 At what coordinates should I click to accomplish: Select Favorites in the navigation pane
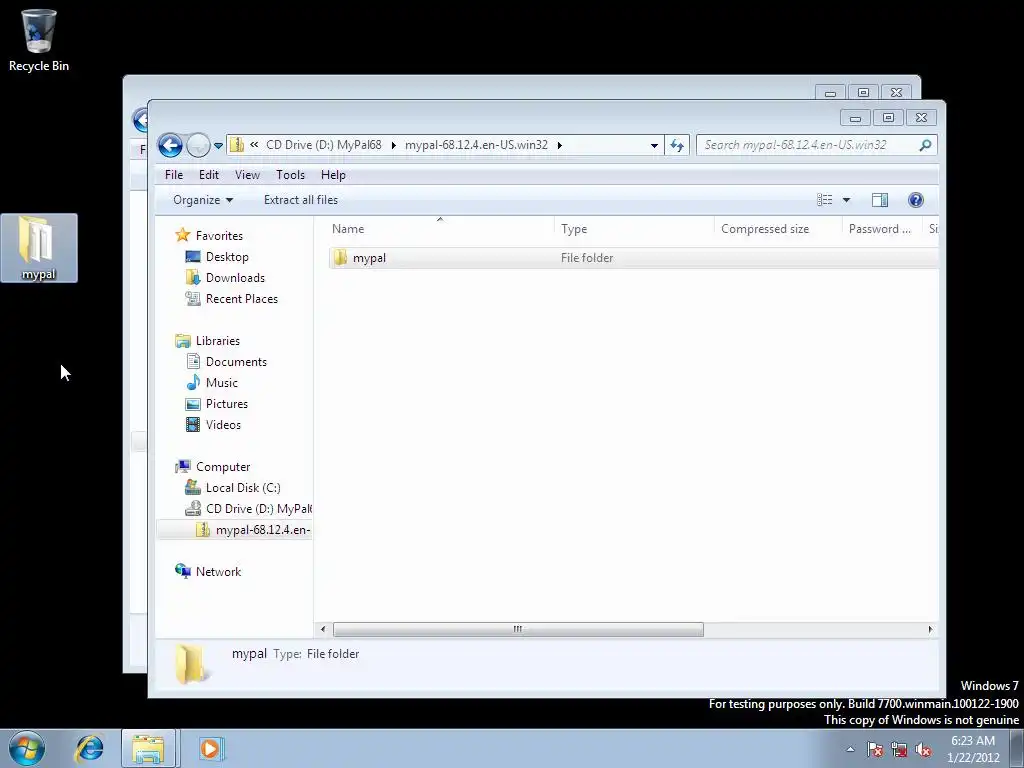[x=219, y=236]
